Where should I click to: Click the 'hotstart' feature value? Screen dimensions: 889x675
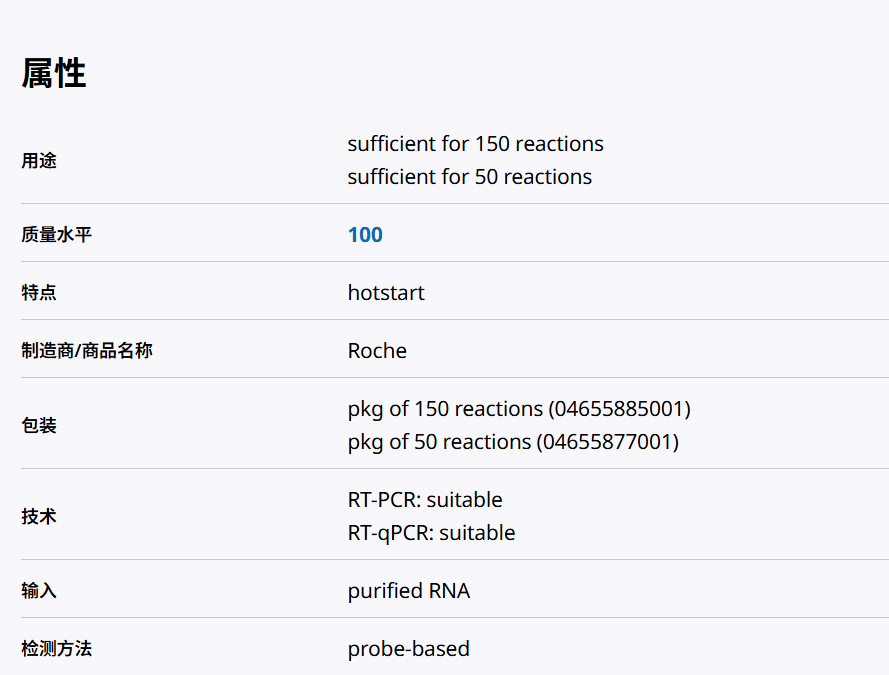pos(386,293)
